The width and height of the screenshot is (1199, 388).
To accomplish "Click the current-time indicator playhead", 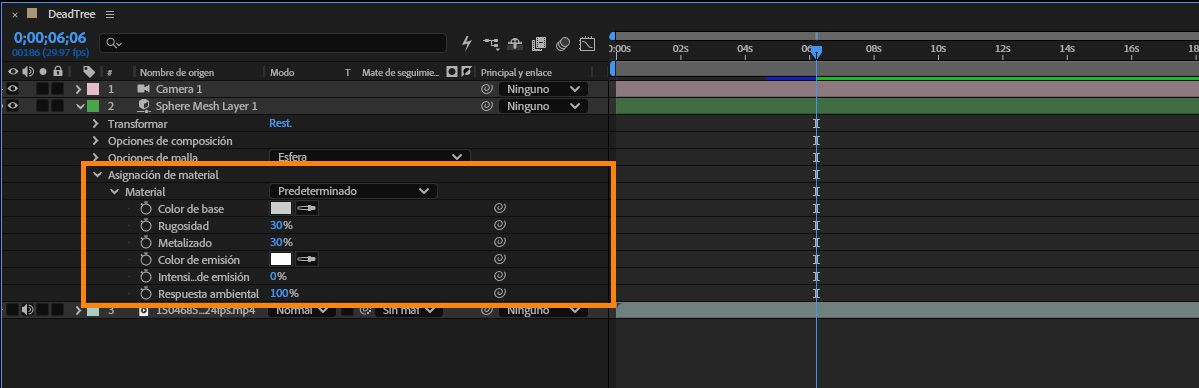I will (x=816, y=51).
